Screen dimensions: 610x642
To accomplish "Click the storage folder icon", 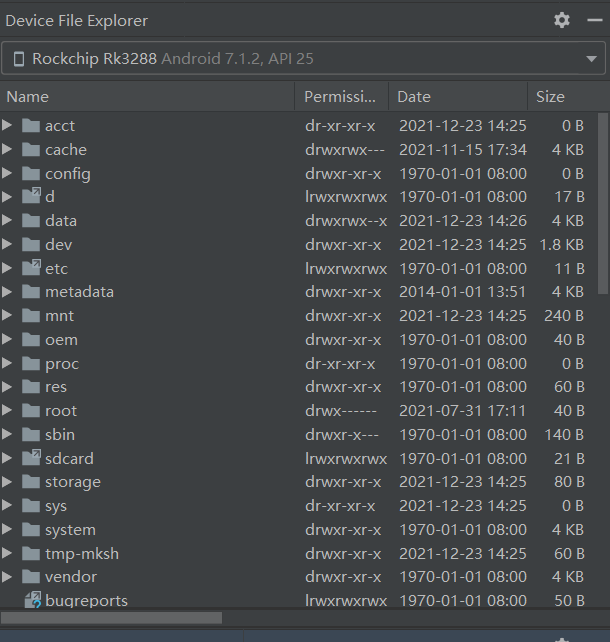I will pos(31,482).
